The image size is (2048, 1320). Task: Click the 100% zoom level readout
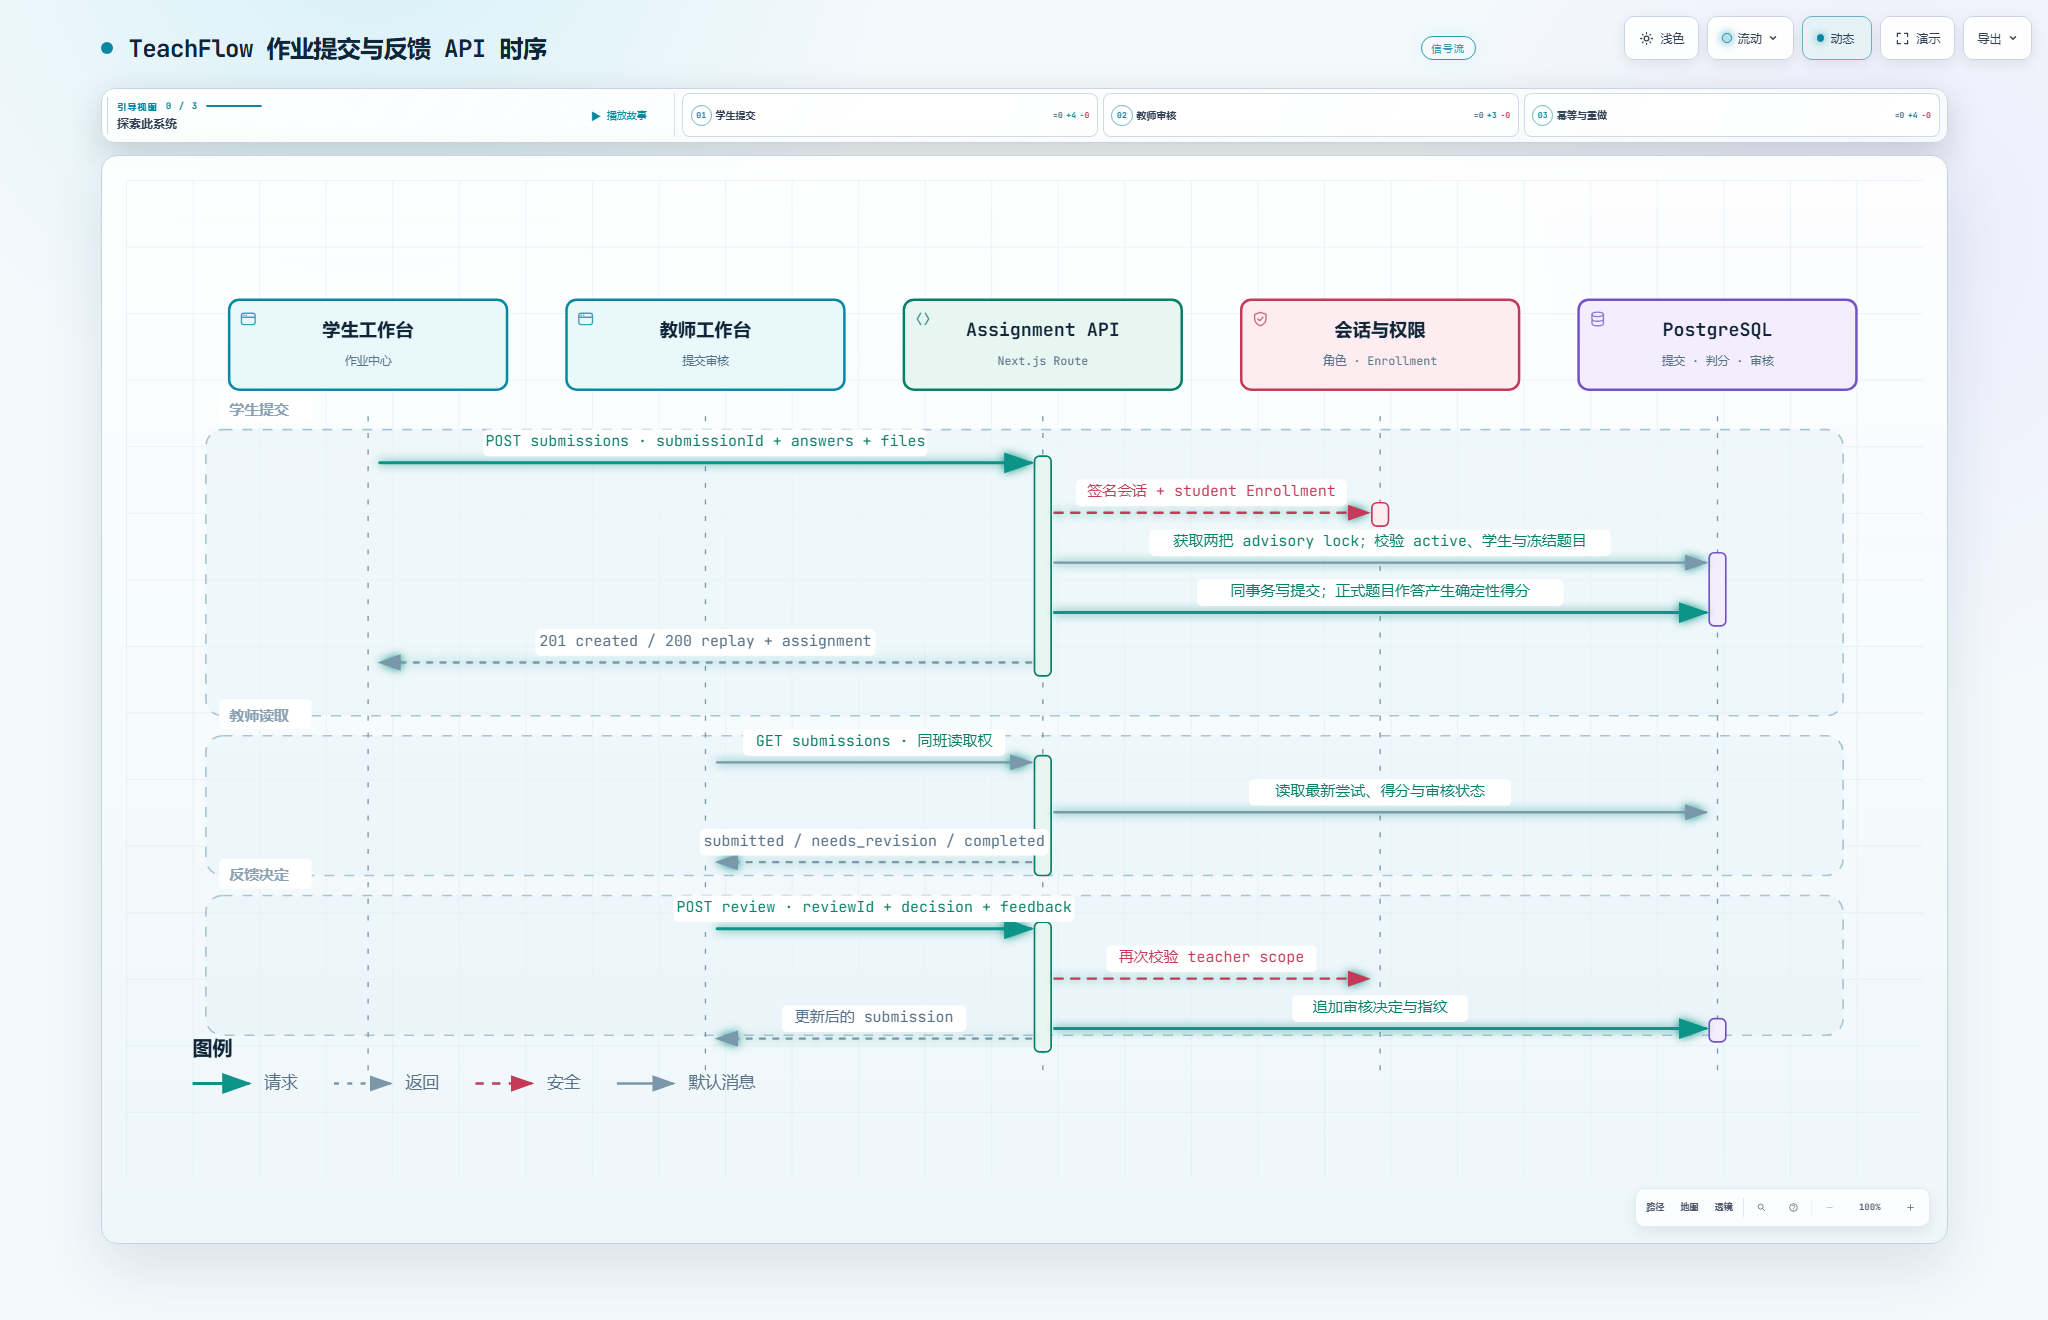point(1869,1207)
